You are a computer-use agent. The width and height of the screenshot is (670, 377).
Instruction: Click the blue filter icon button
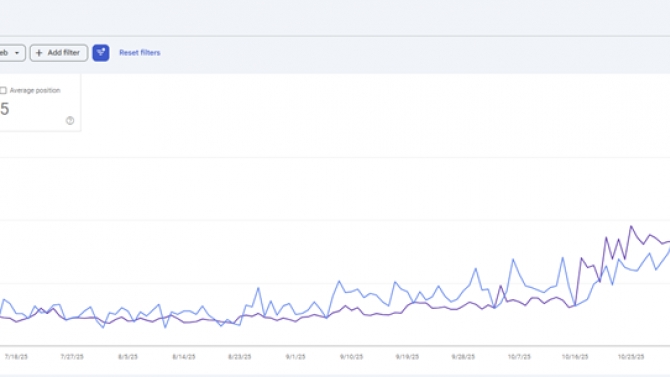101,53
